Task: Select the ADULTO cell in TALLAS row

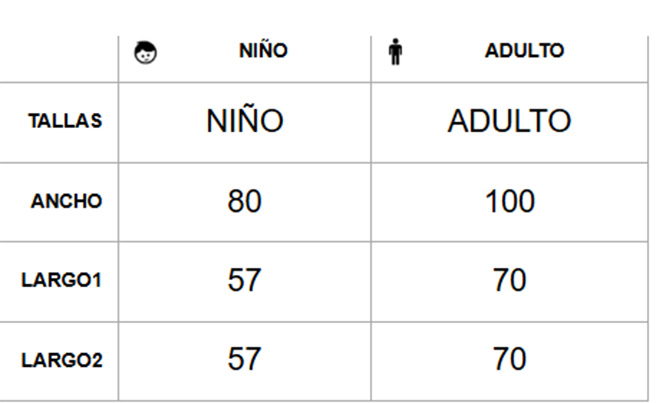Action: click(x=509, y=121)
